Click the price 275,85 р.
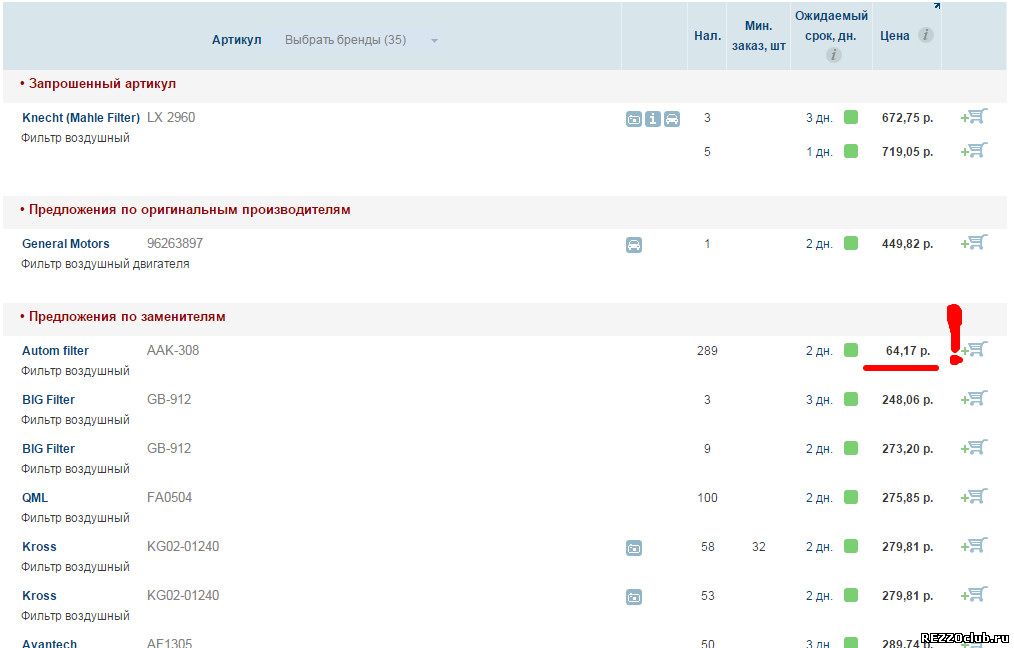This screenshot has height=648, width=1014. coord(907,498)
